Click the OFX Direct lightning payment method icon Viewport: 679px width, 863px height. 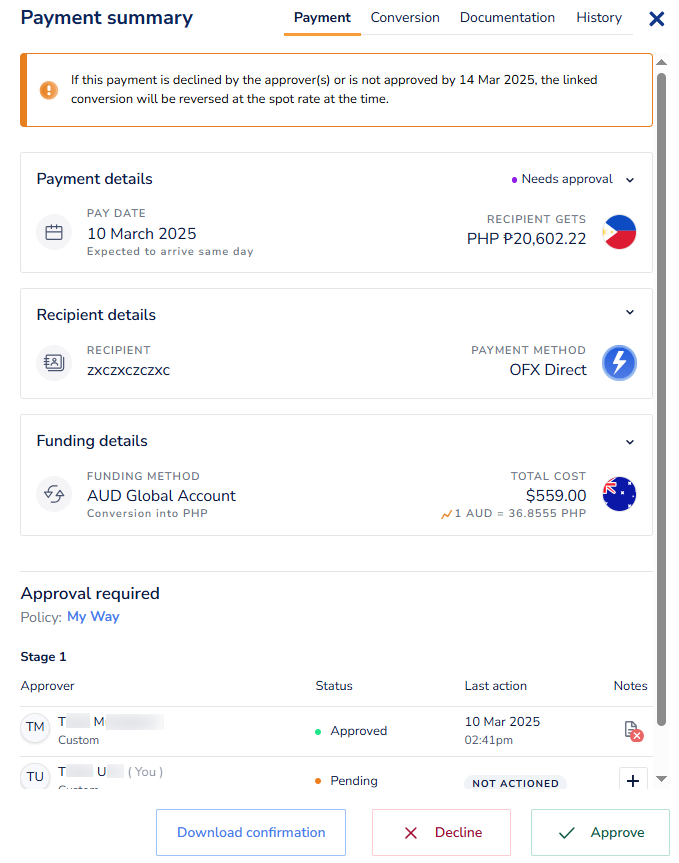point(619,362)
